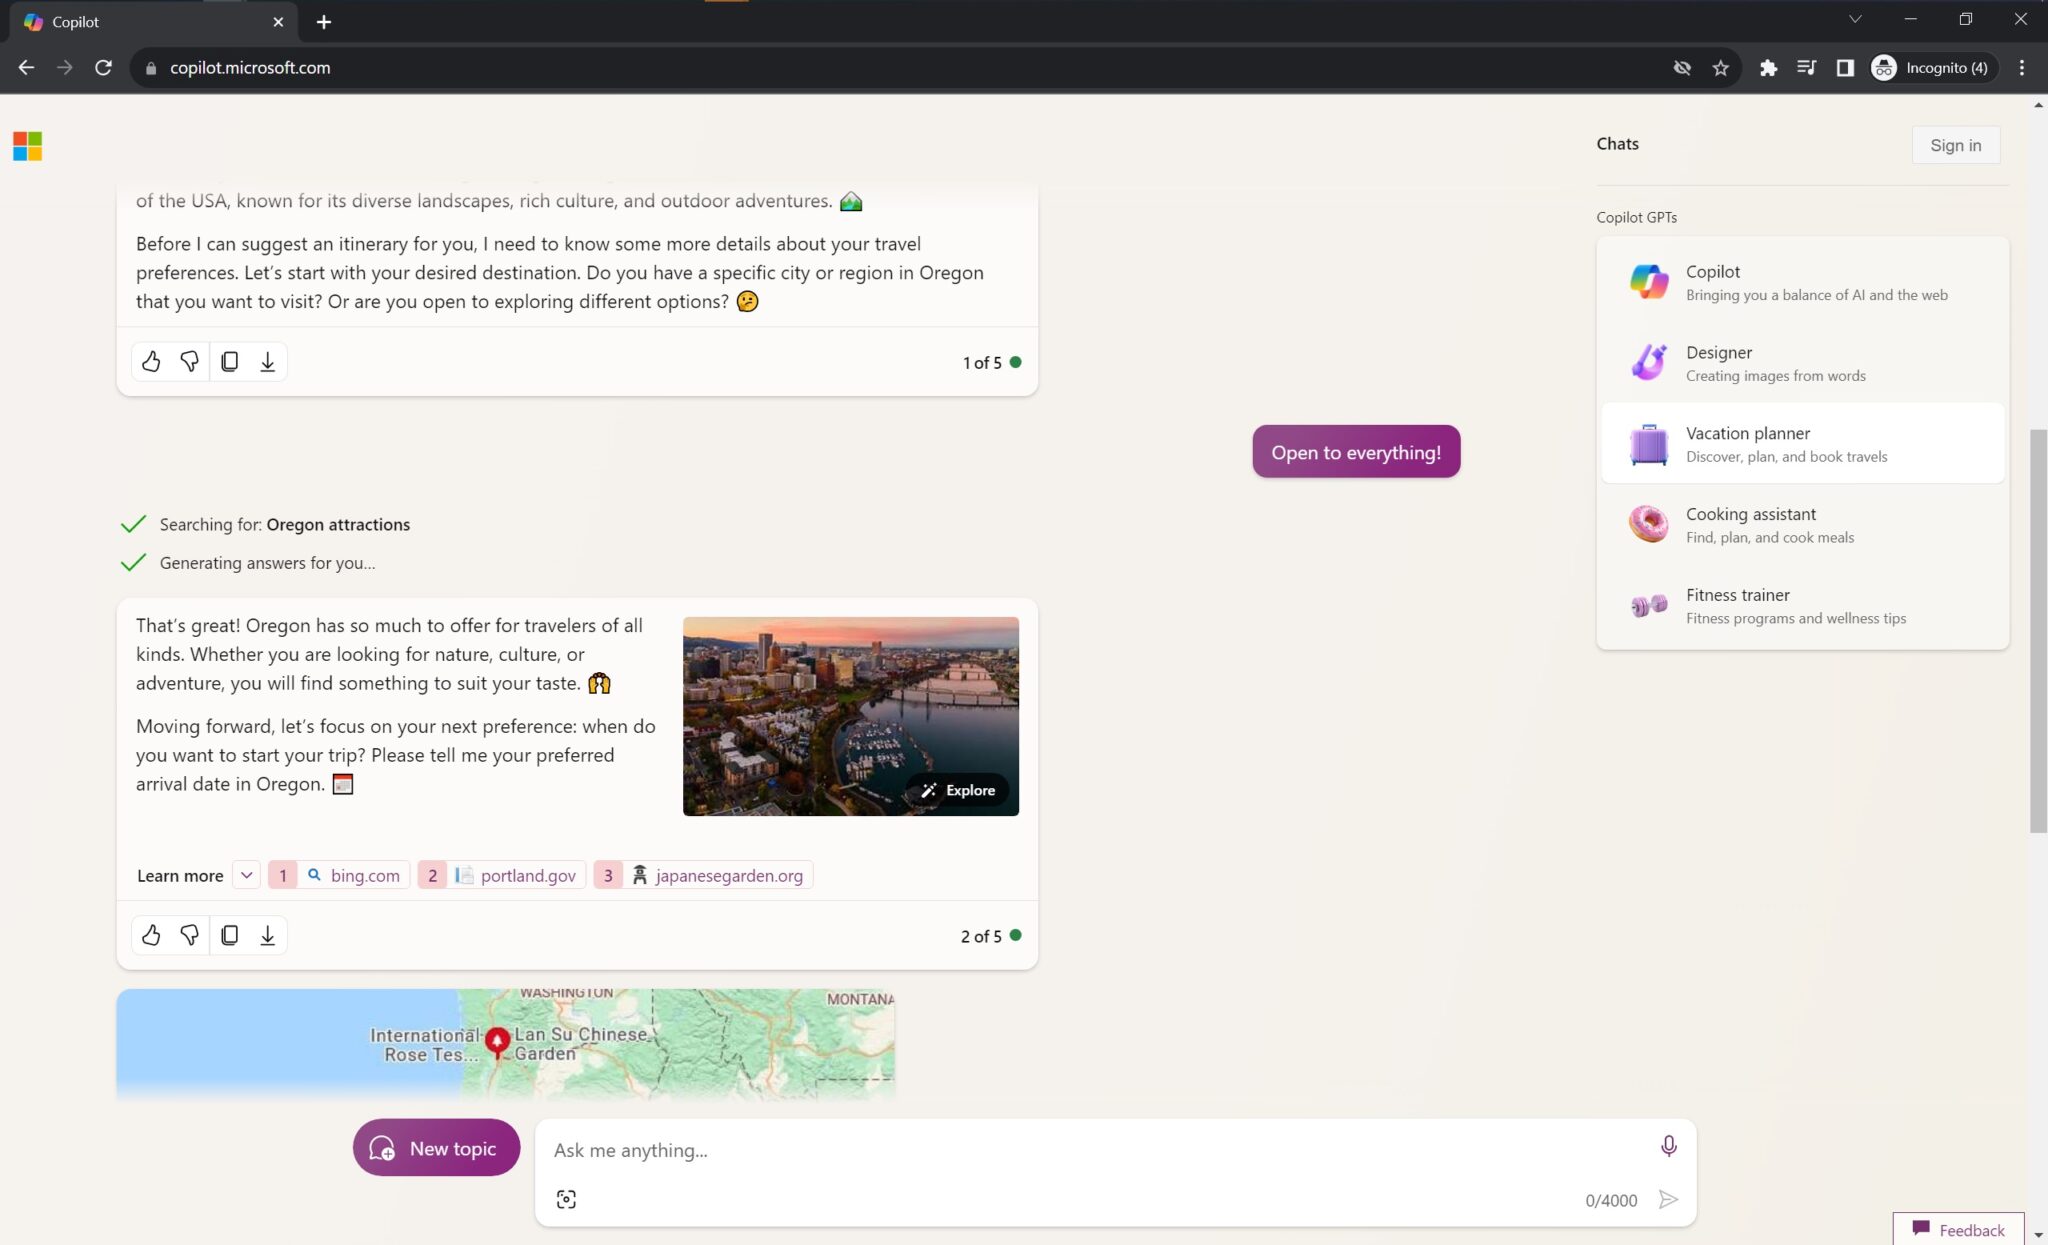Screen dimensions: 2048x1245
Task: Export the second Copilot response
Action: point(267,935)
